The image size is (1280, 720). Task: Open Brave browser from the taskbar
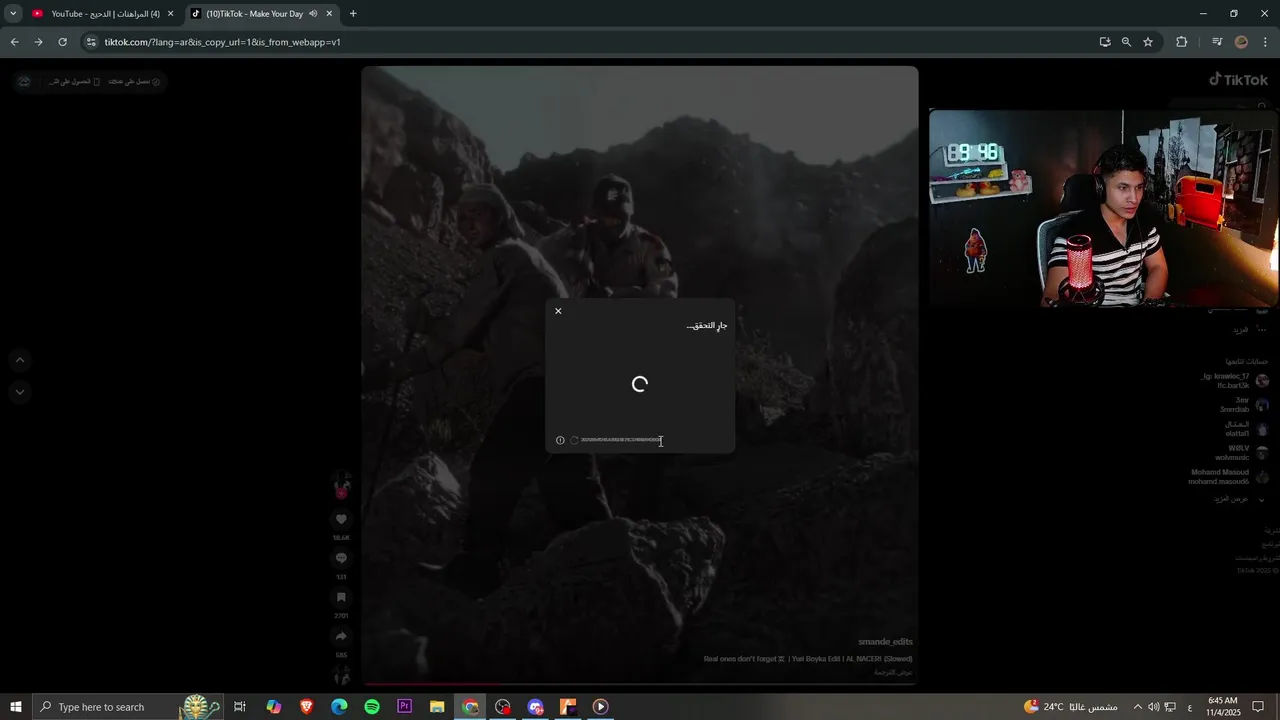point(306,707)
